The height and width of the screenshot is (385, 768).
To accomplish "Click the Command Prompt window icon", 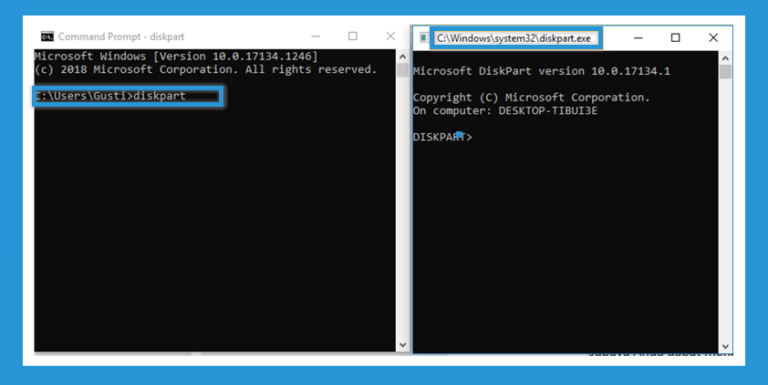I will pyautogui.click(x=47, y=36).
